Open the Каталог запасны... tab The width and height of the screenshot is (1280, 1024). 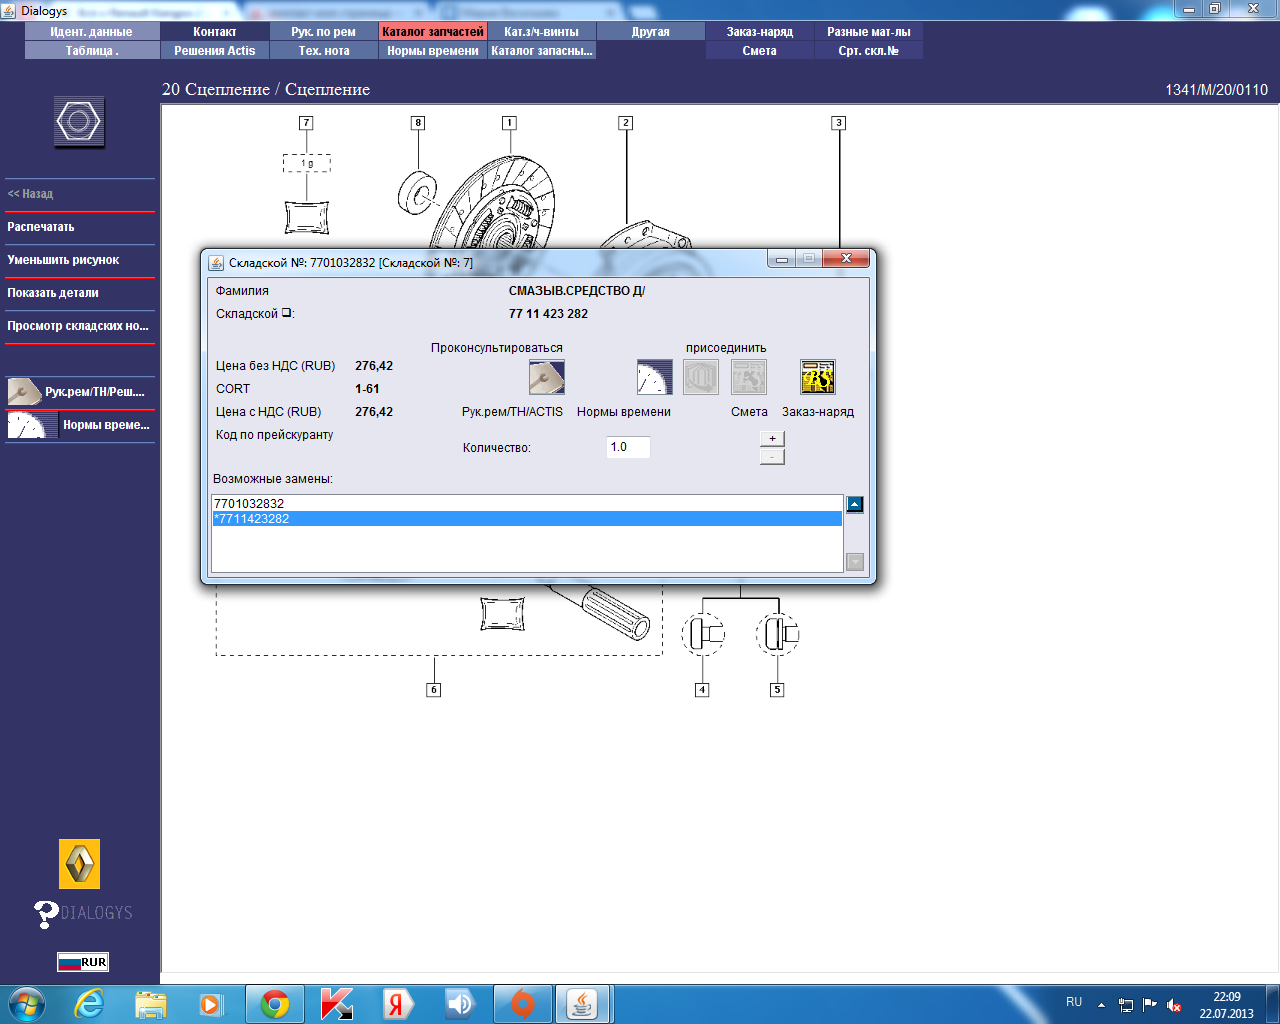click(x=542, y=51)
